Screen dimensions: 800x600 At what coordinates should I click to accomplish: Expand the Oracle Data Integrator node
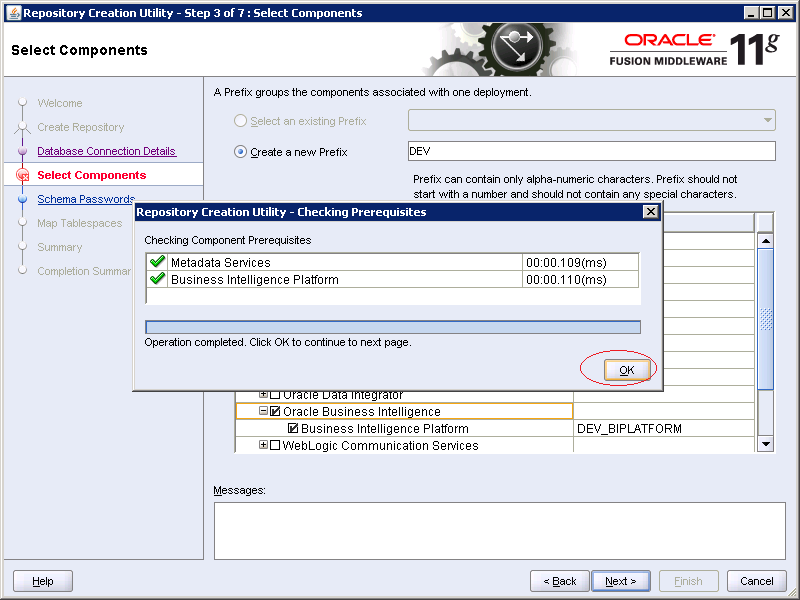point(263,394)
